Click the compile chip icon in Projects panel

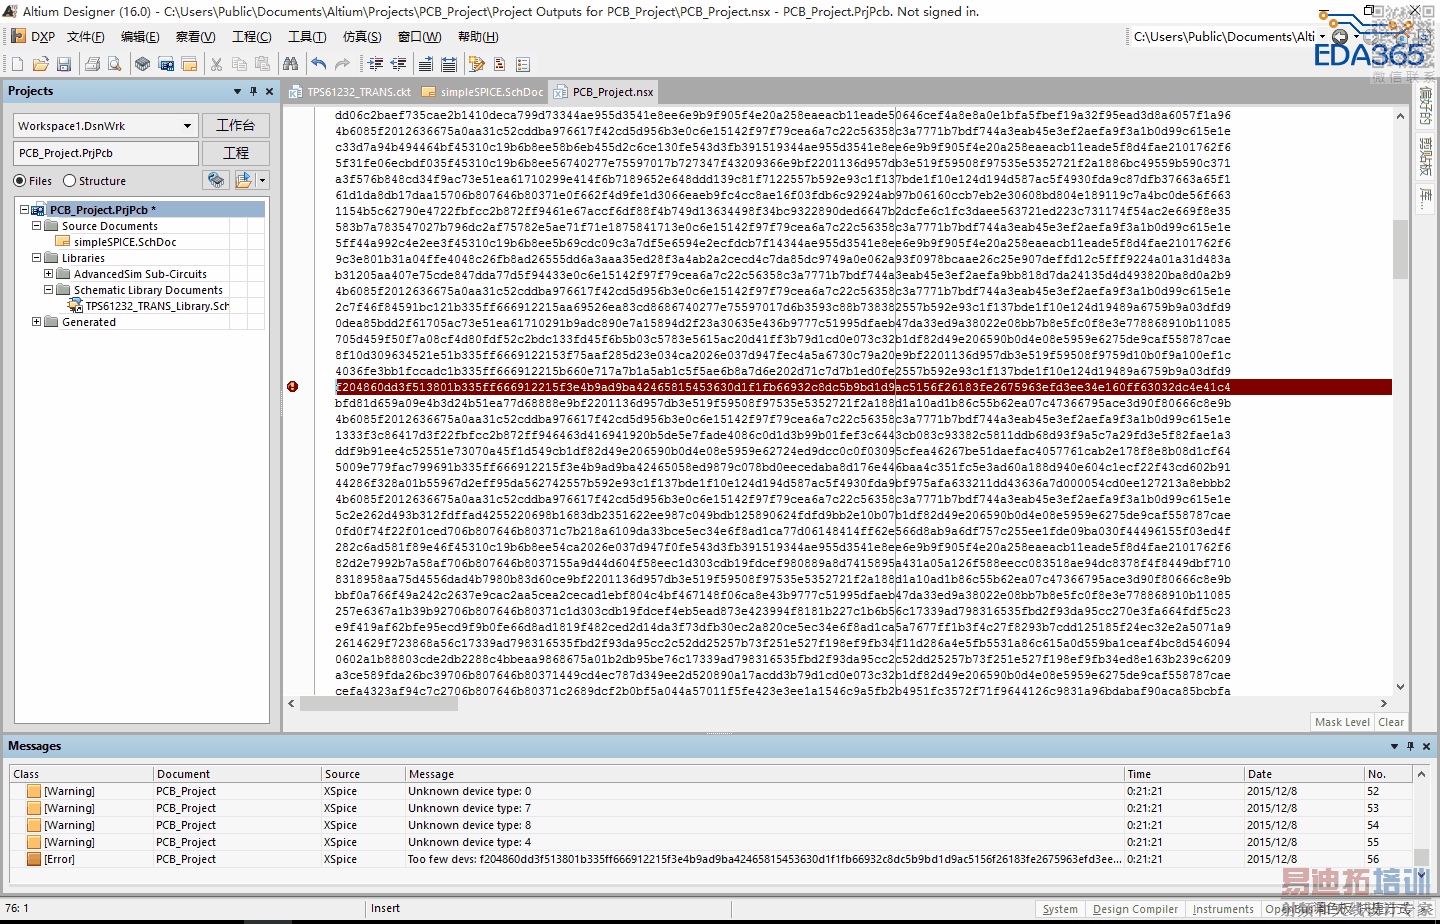216,180
